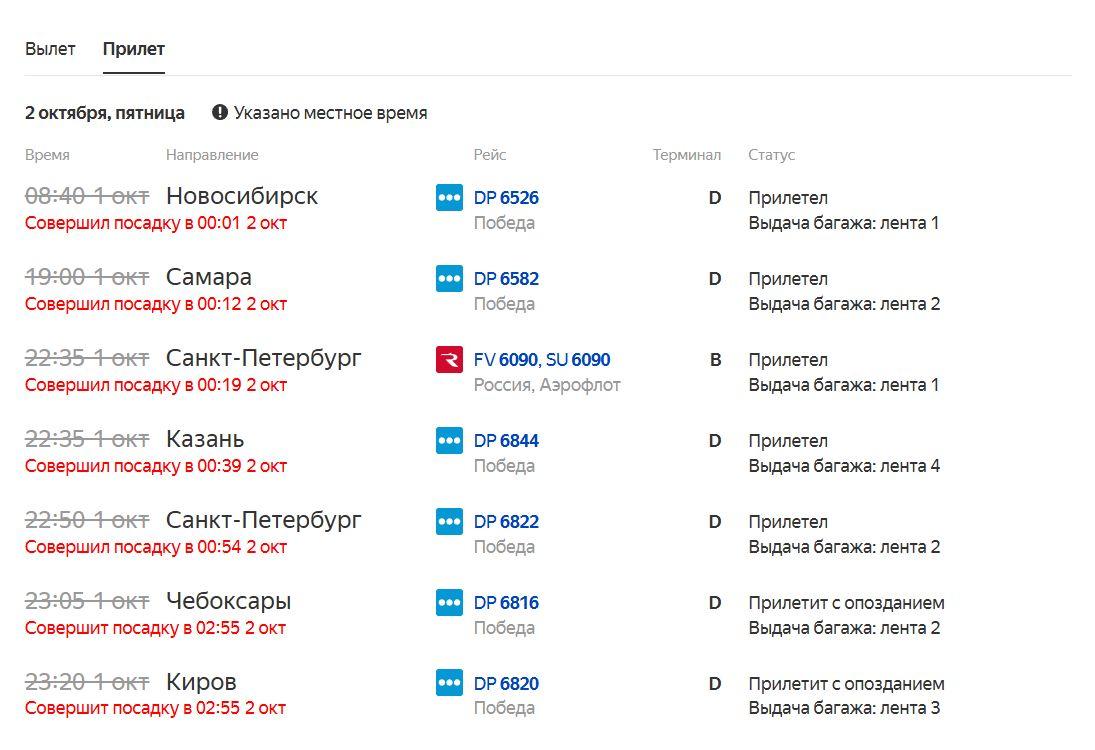Image resolution: width=1095 pixels, height=750 pixels.
Task: Click 'Выдача багажа: лента 4' status
Action: coord(844,466)
